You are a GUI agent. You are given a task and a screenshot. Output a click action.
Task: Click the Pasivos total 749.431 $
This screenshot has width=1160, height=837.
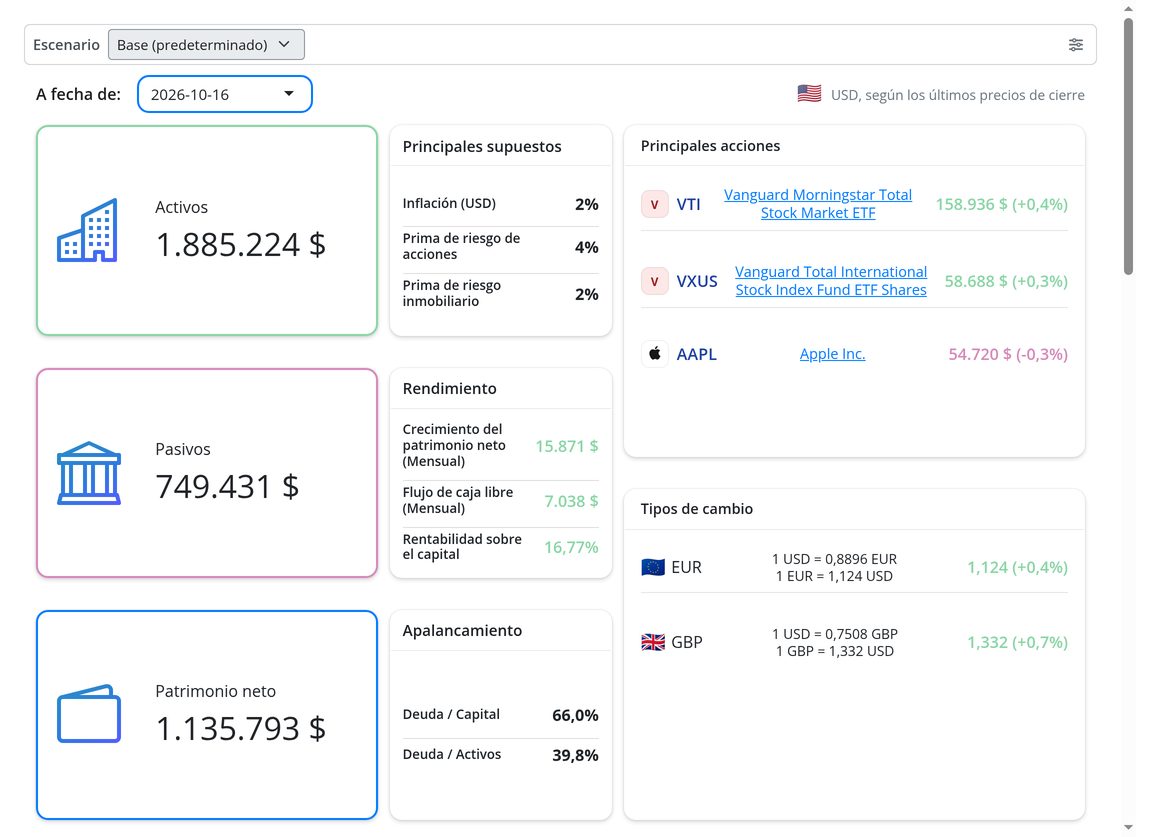tap(227, 487)
